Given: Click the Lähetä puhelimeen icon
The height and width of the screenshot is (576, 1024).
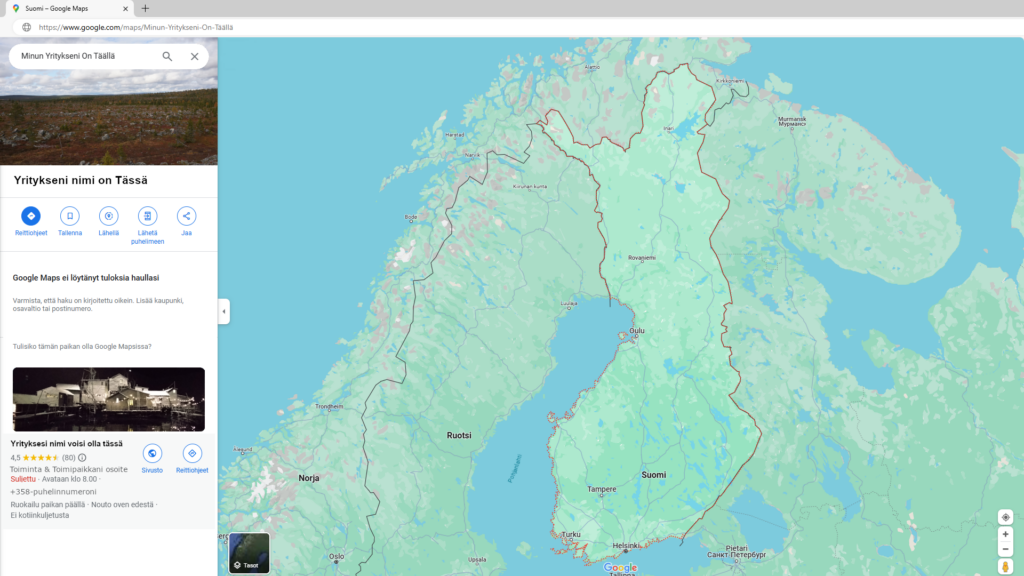Looking at the screenshot, I should pyautogui.click(x=147, y=216).
